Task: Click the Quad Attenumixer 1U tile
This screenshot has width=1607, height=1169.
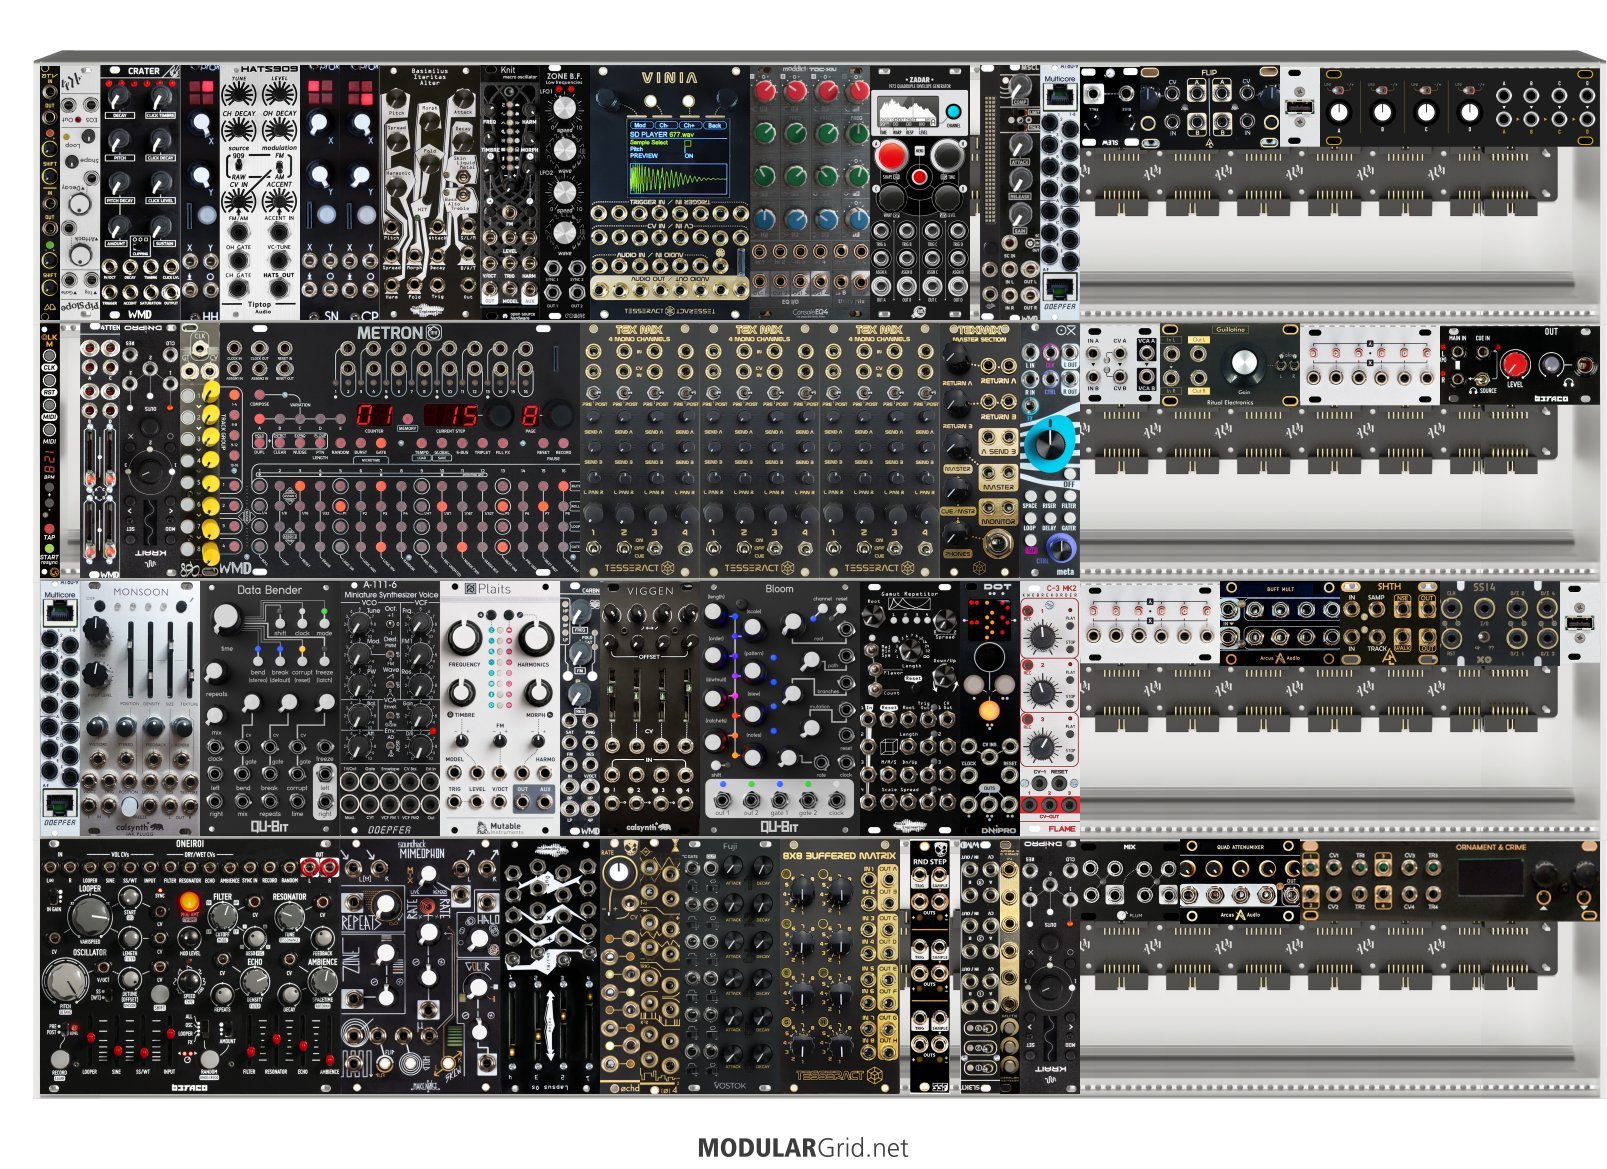Action: 1240,881
